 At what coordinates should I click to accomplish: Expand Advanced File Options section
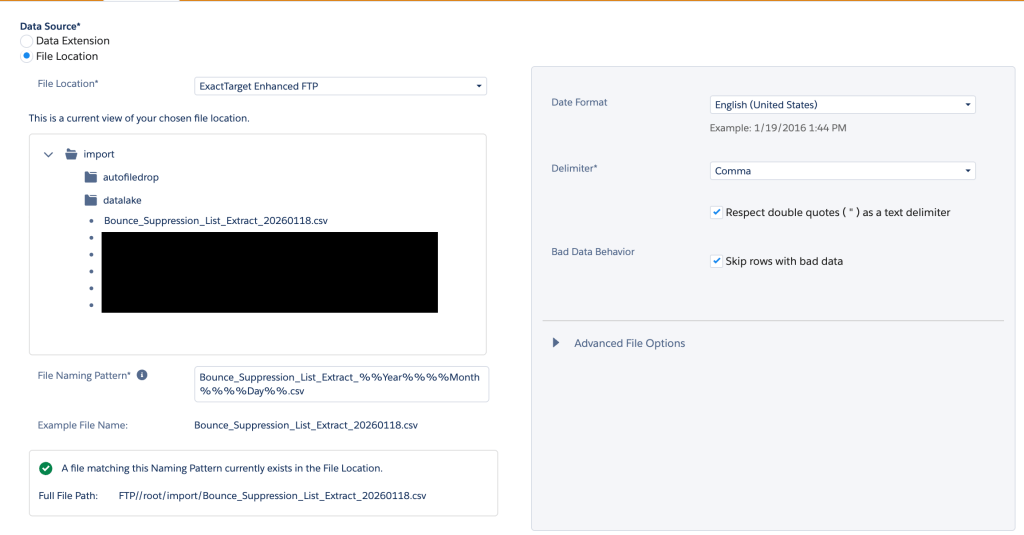click(557, 343)
